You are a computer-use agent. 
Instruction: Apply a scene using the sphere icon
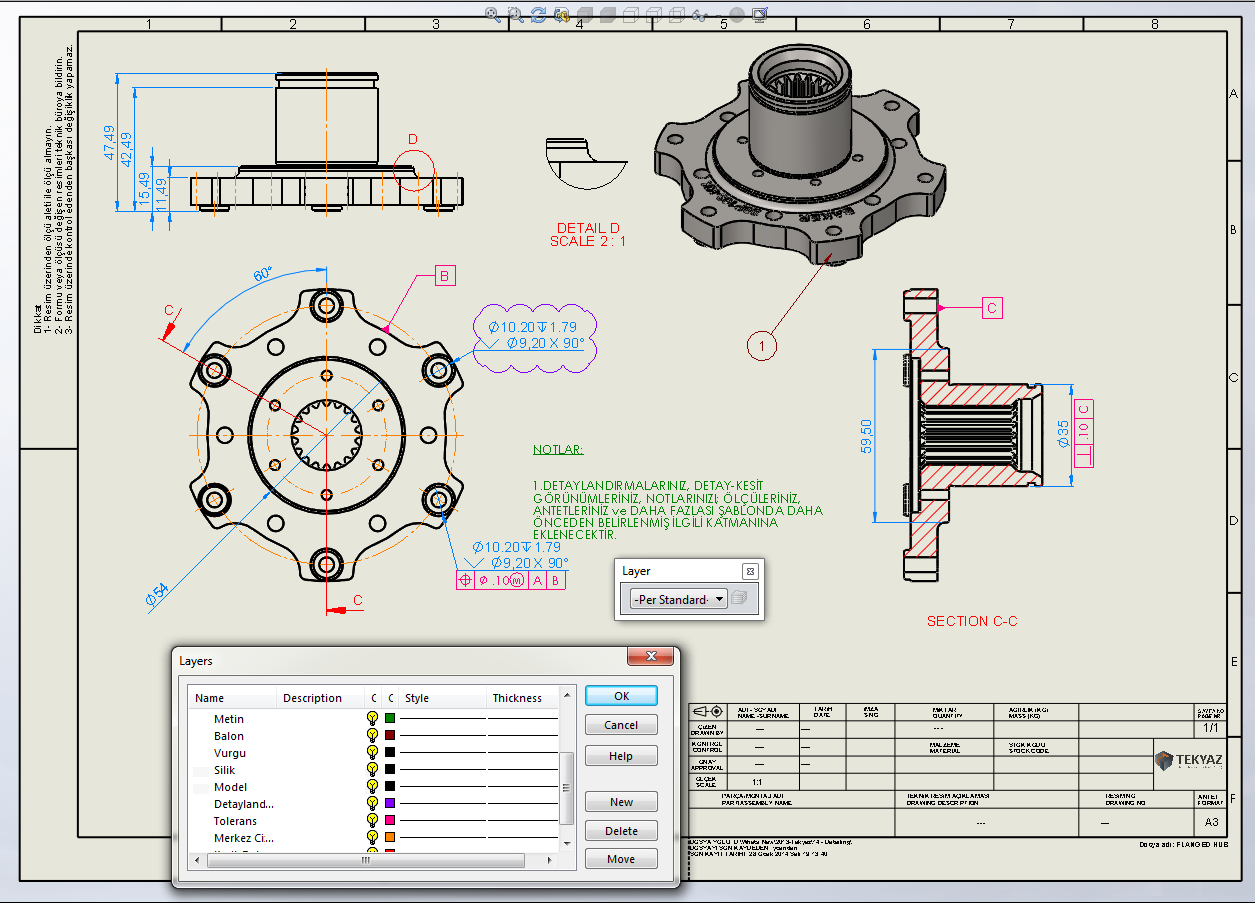(737, 14)
